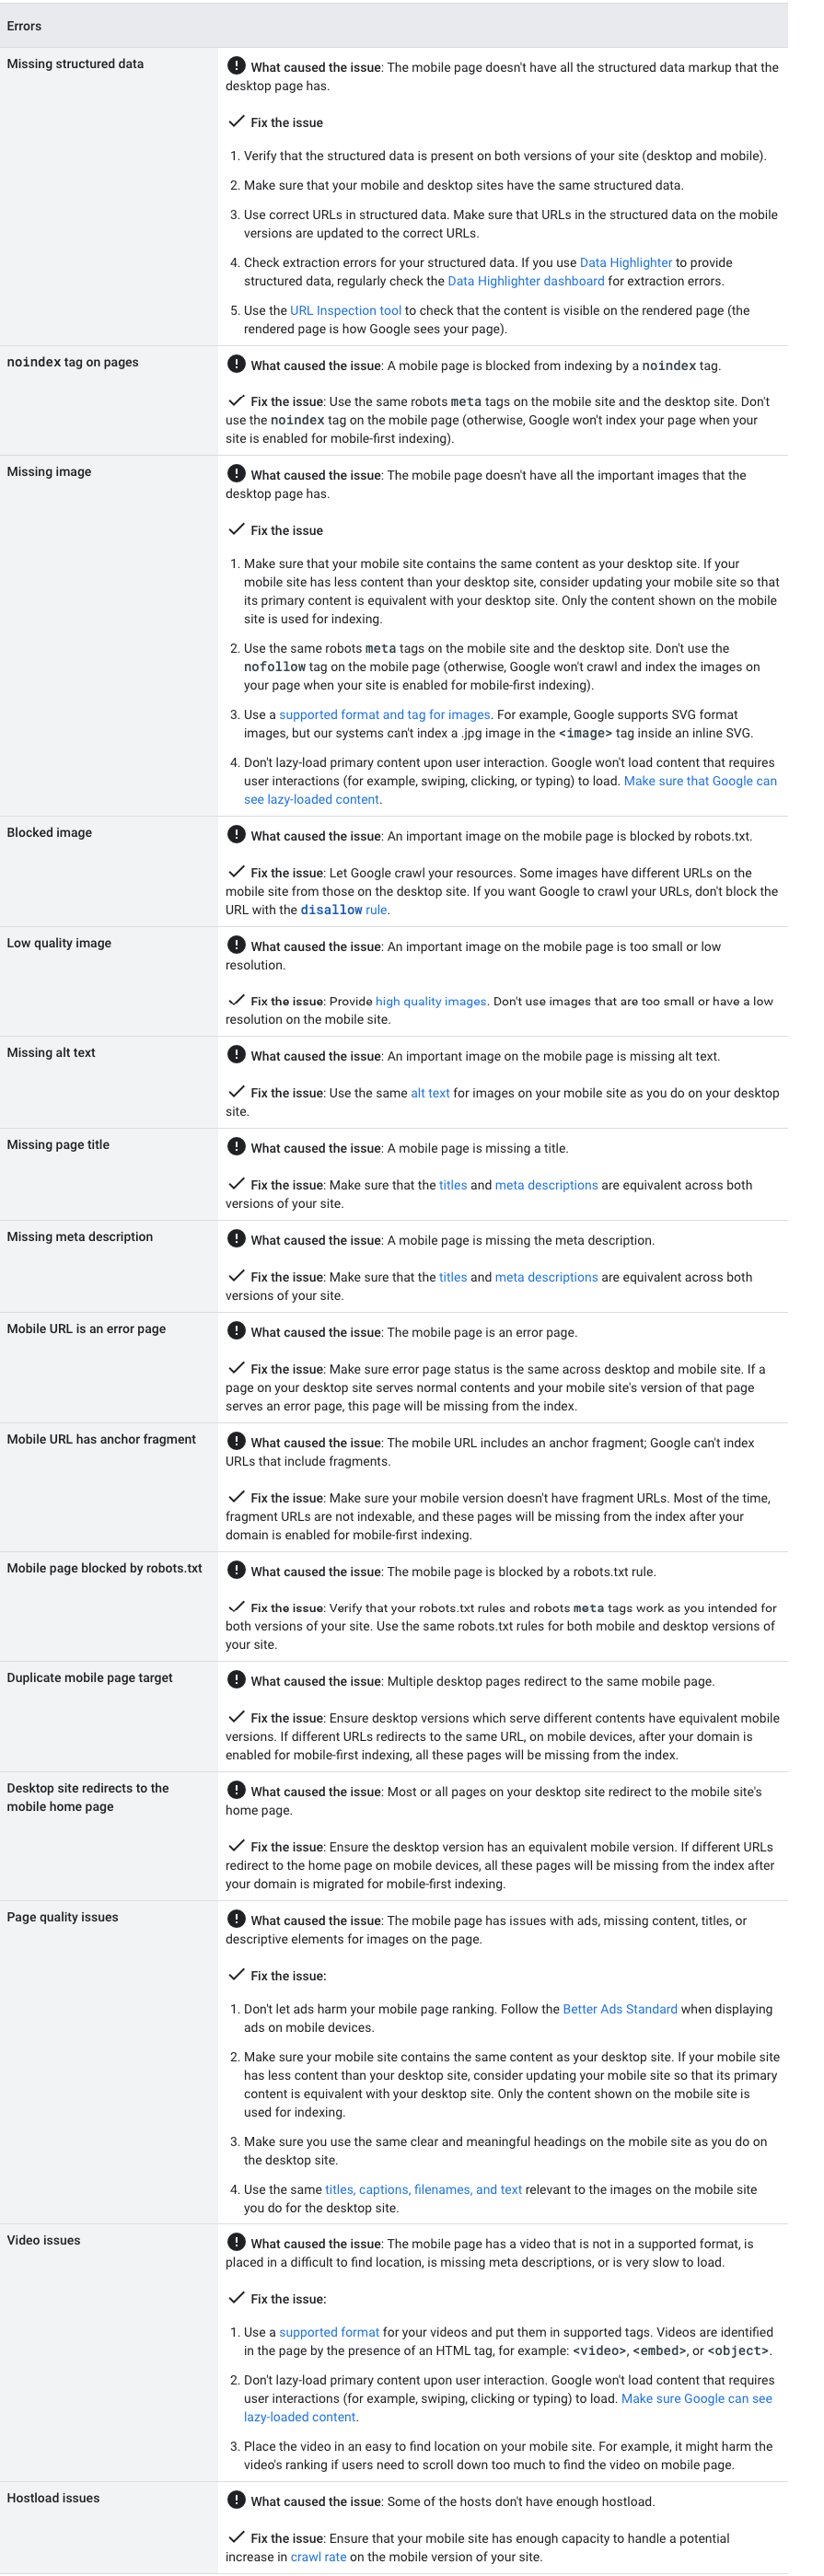
Task: Open the Better Ads Standard link
Action: pos(619,2009)
